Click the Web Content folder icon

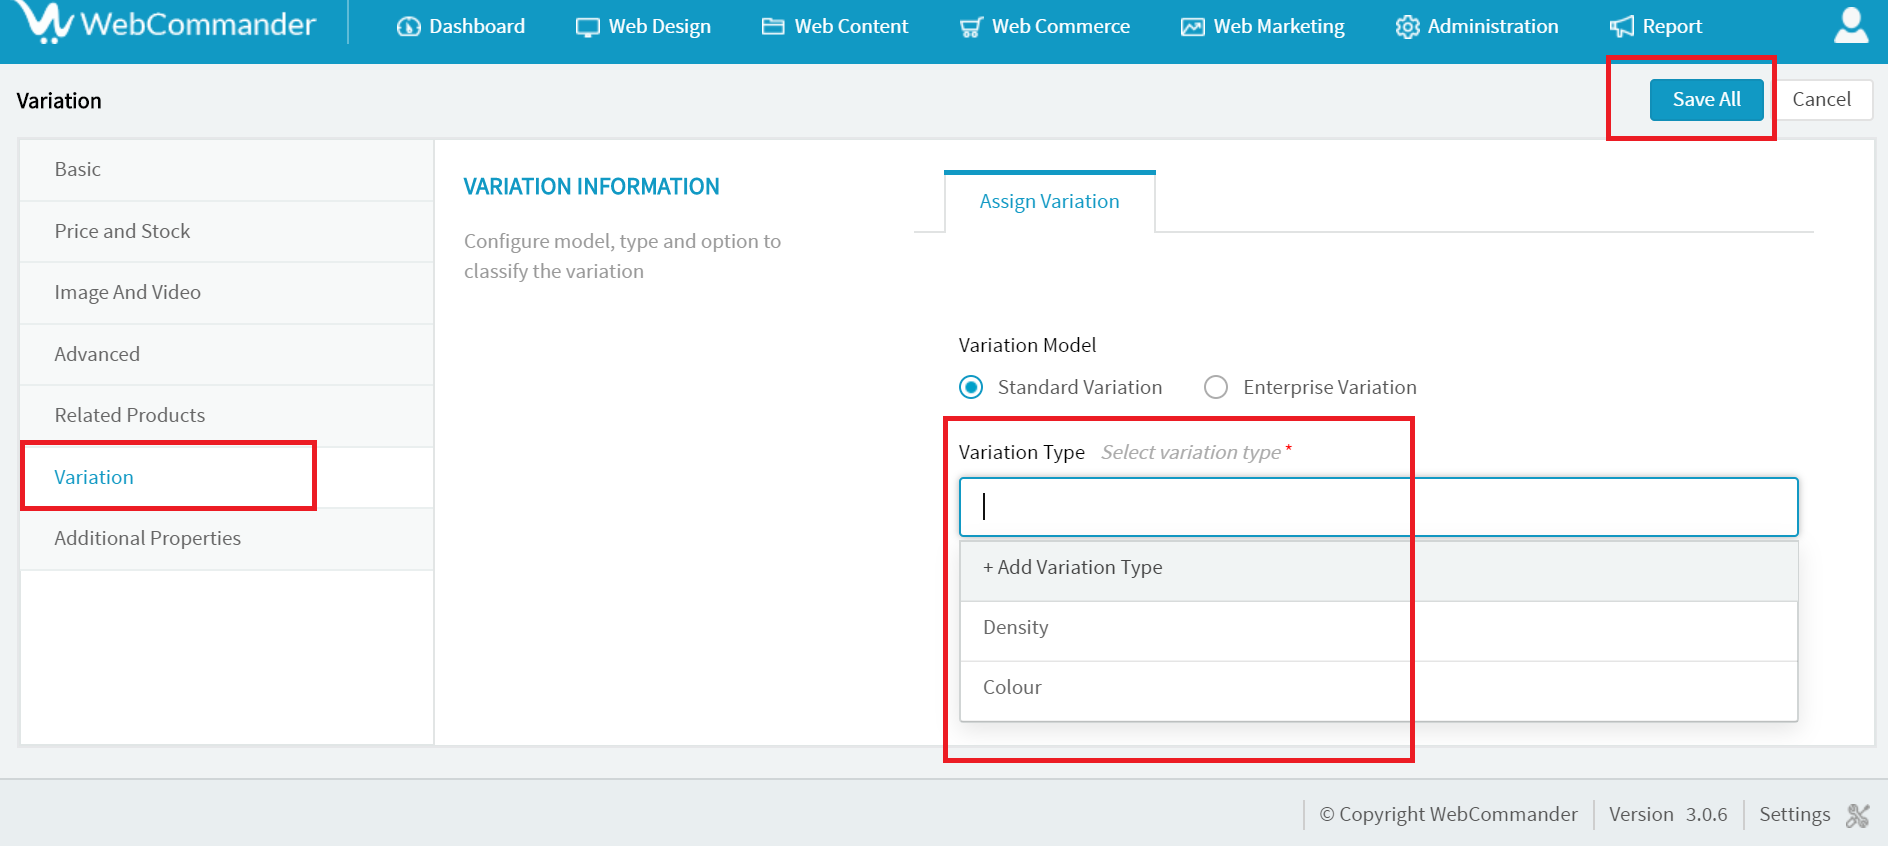point(773,27)
